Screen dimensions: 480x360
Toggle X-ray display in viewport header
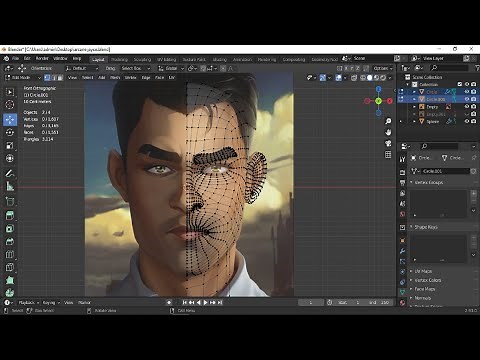pyautogui.click(x=354, y=78)
